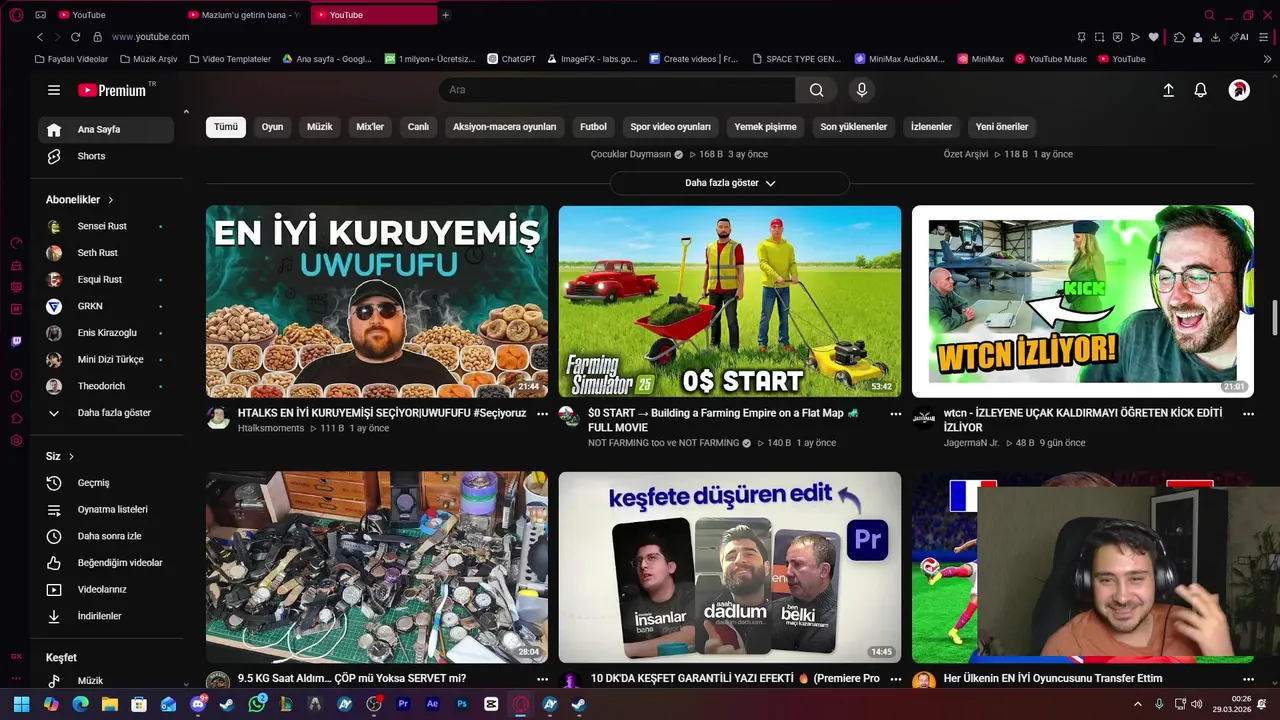Expand the 'Siz' section arrow
Screen dimensions: 1280x720
[x=71, y=457]
